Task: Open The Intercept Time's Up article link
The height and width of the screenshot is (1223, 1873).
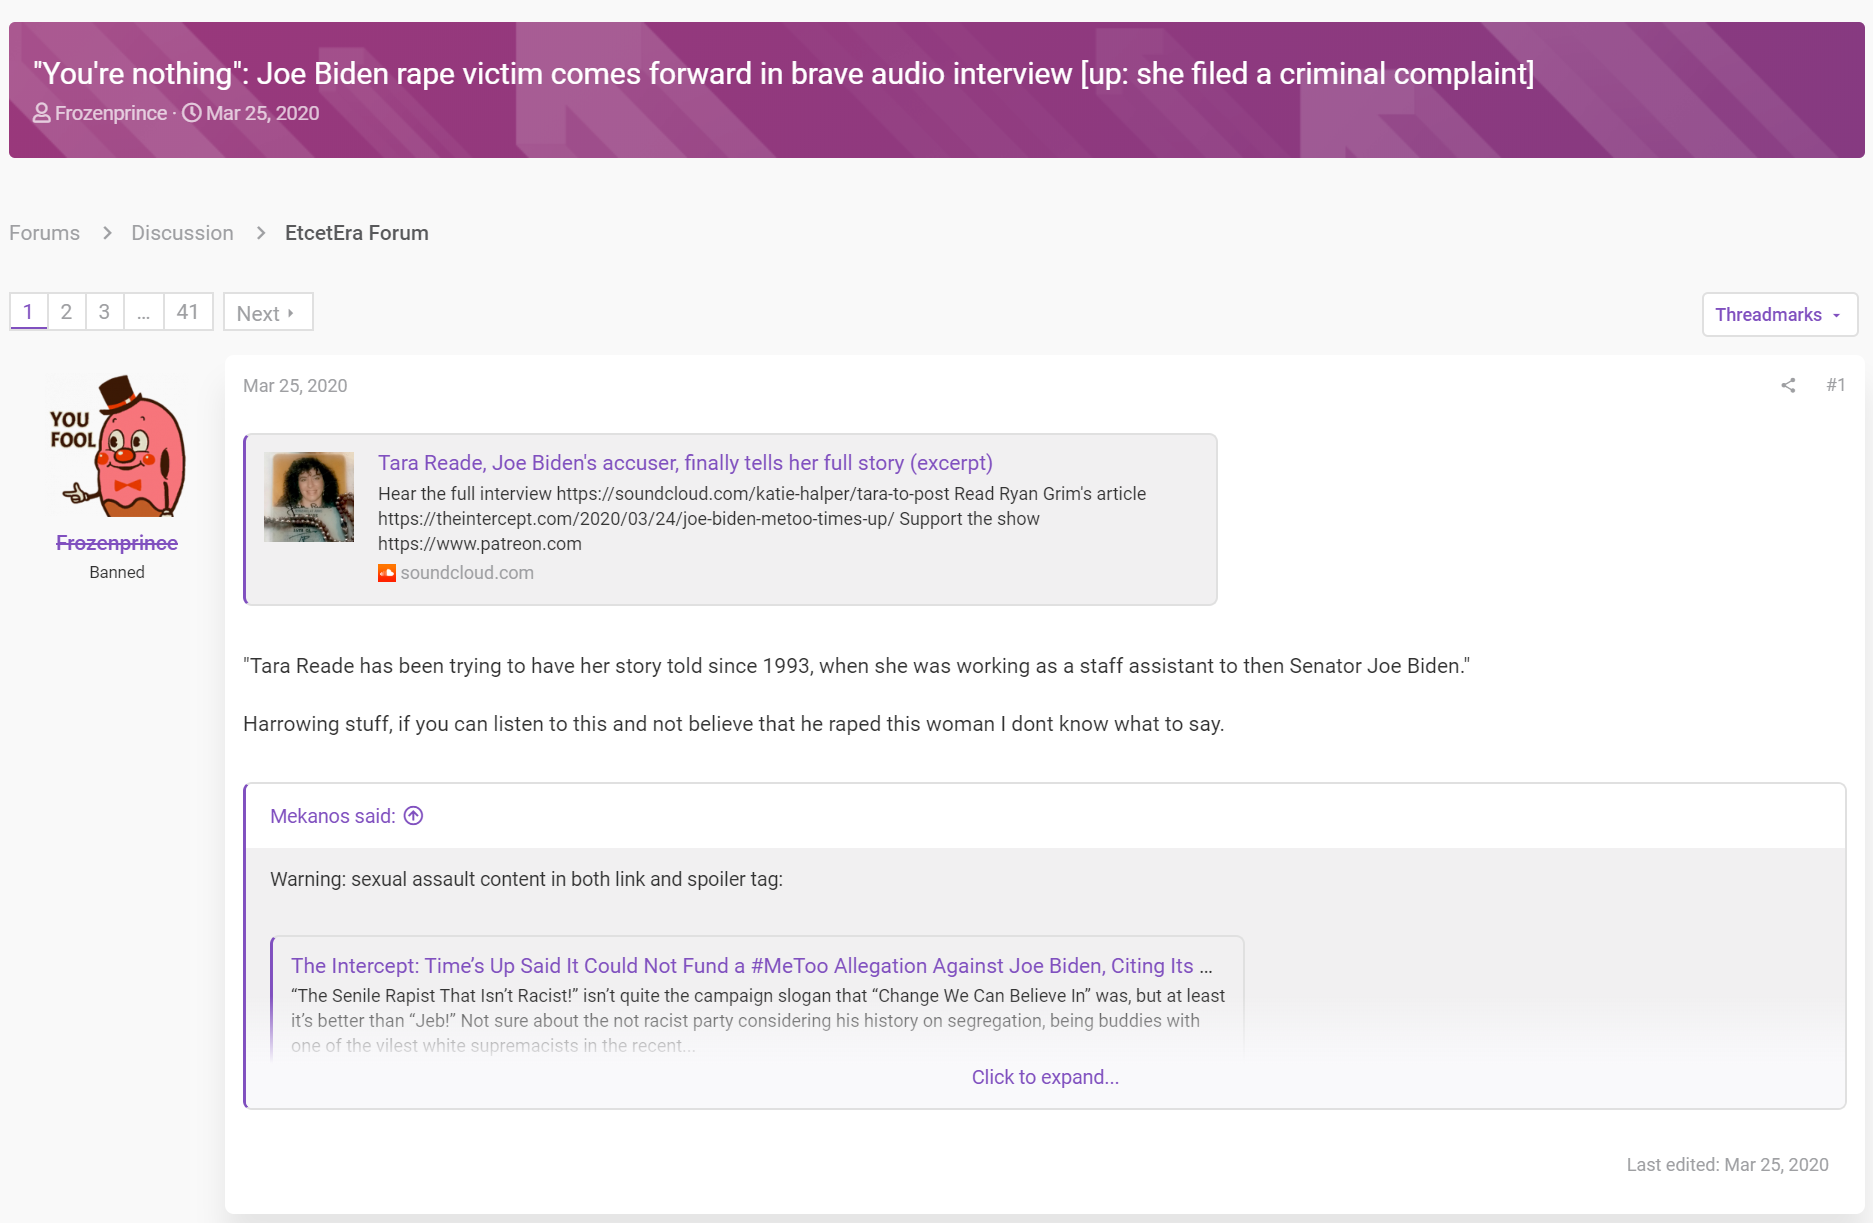Action: coord(752,966)
